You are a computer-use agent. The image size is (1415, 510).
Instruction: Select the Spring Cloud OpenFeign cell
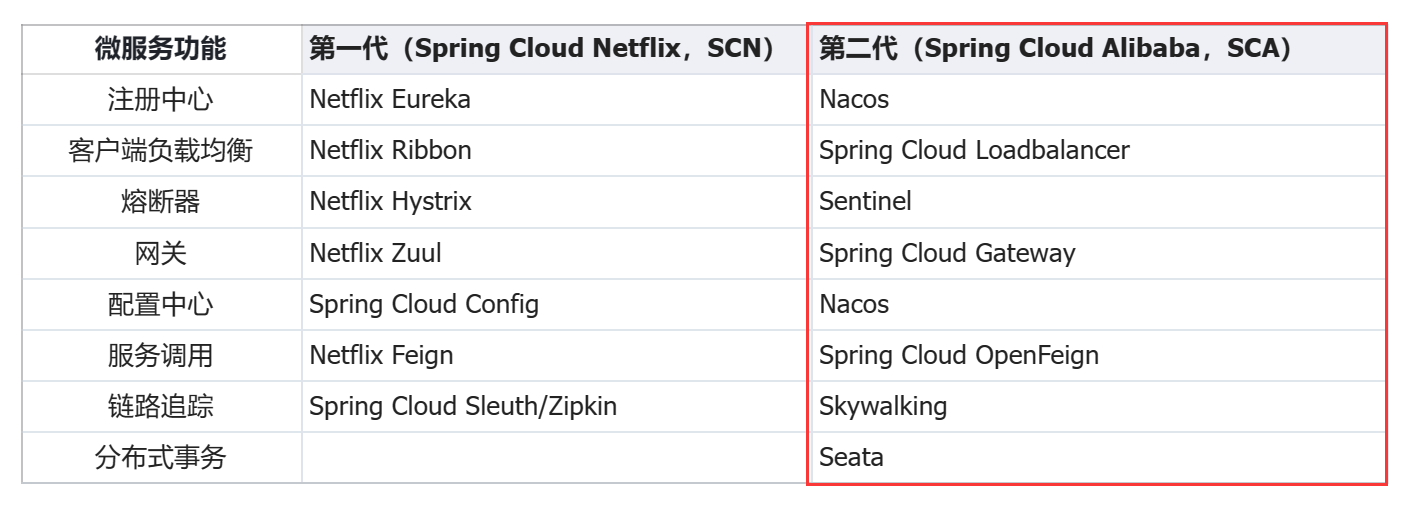click(1098, 355)
